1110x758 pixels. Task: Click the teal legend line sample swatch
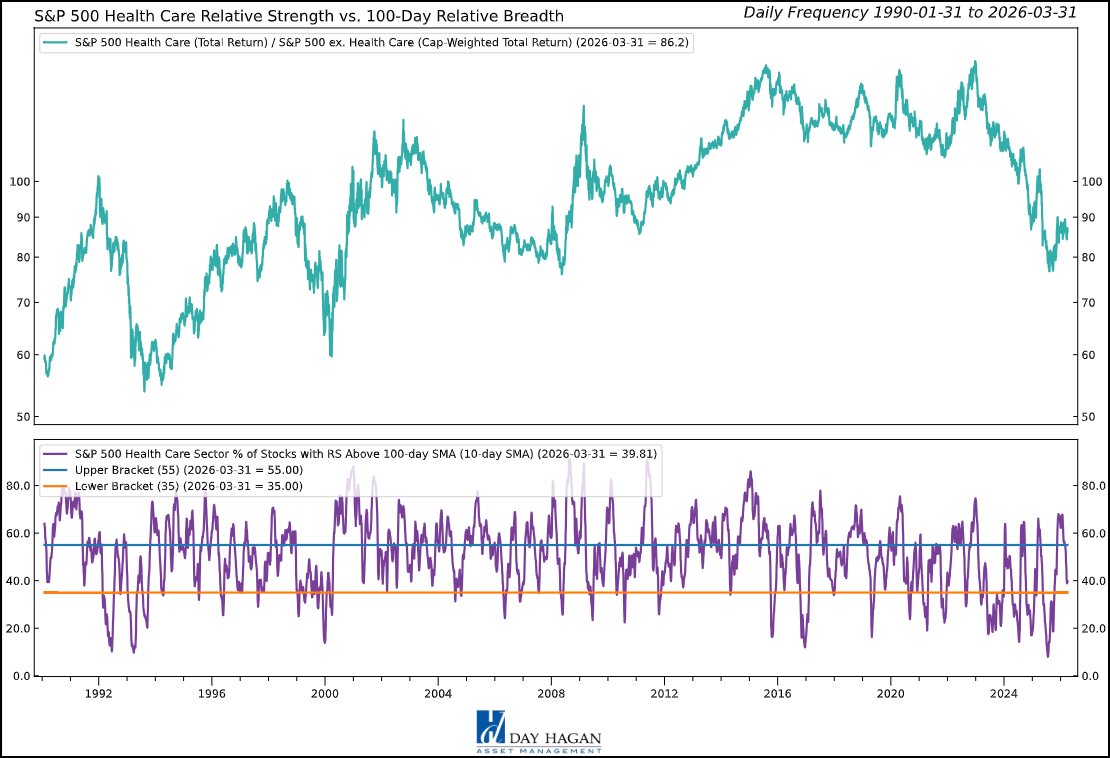pyautogui.click(x=56, y=43)
